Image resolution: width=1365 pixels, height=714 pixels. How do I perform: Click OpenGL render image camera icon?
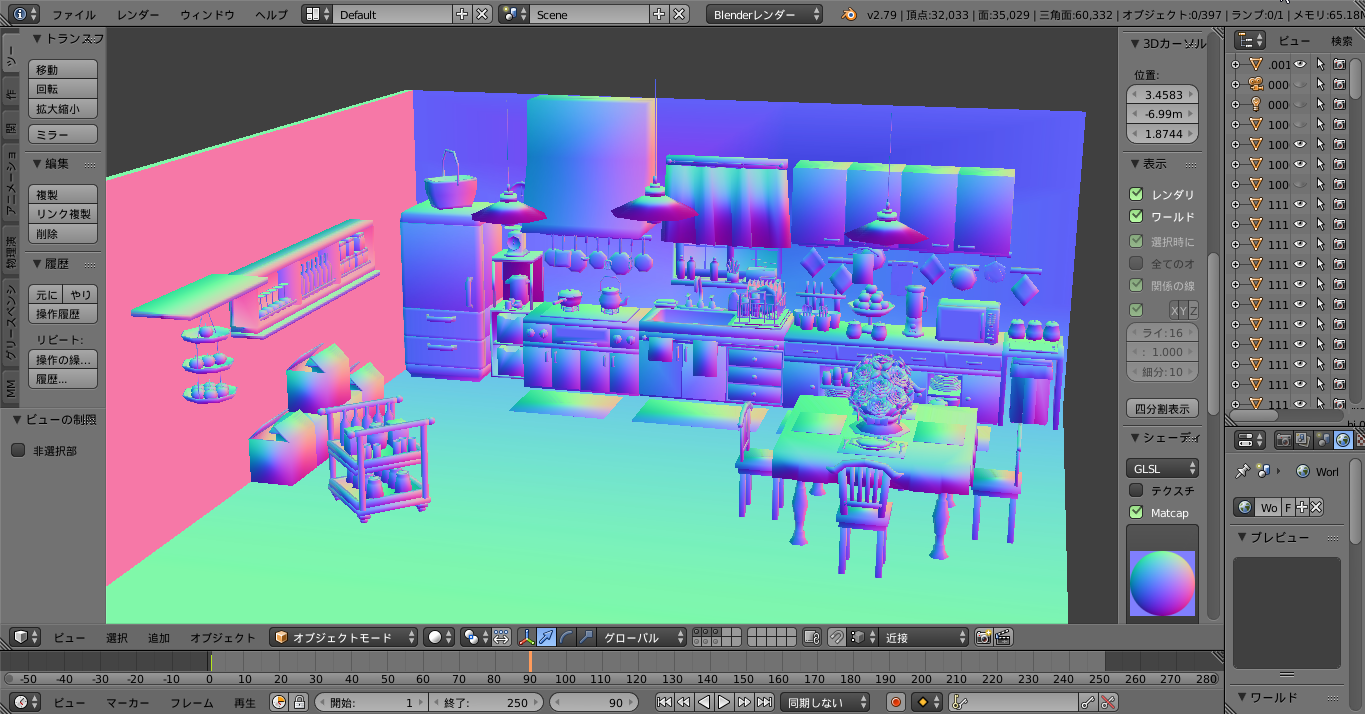983,637
